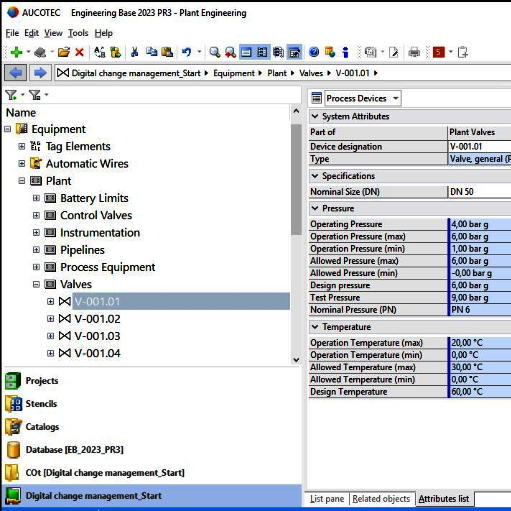This screenshot has width=511, height=511.
Task: Collapse the Pressure section
Action: (315, 208)
